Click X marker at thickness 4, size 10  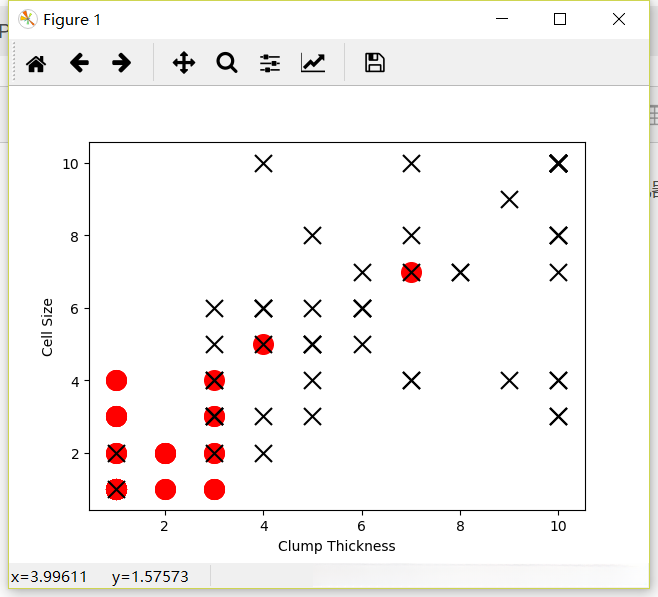[x=264, y=164]
